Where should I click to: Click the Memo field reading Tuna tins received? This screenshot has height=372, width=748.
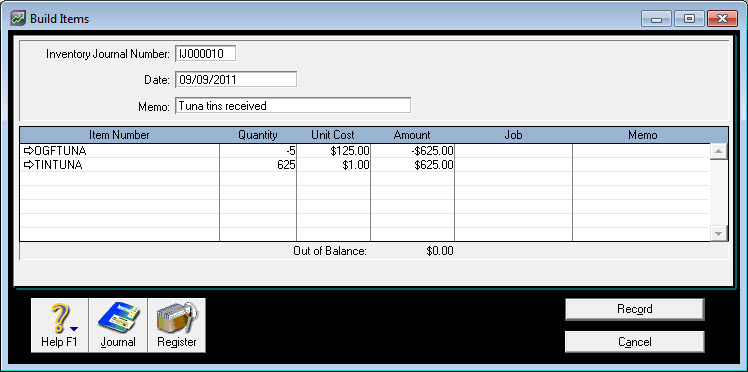tap(293, 105)
